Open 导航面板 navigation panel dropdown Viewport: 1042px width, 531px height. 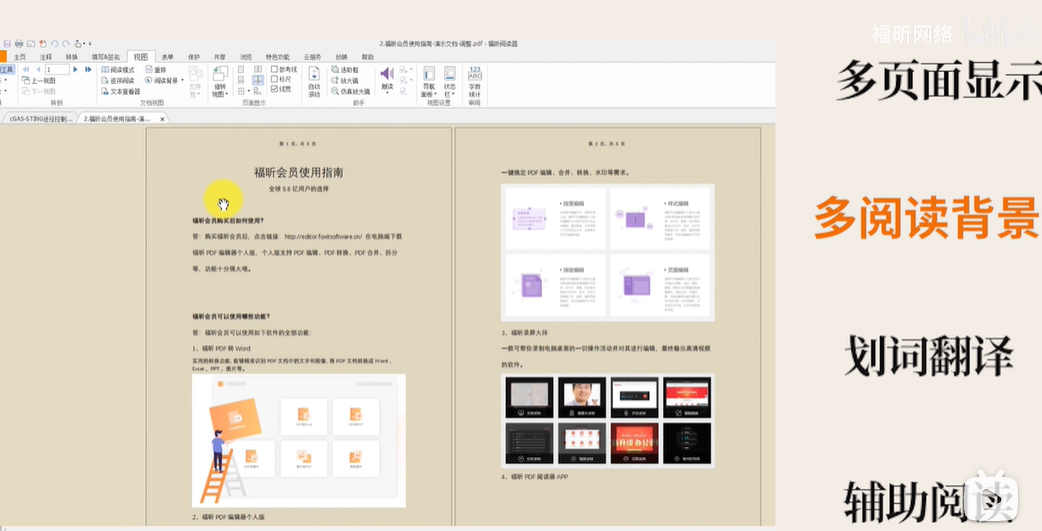coord(429,82)
